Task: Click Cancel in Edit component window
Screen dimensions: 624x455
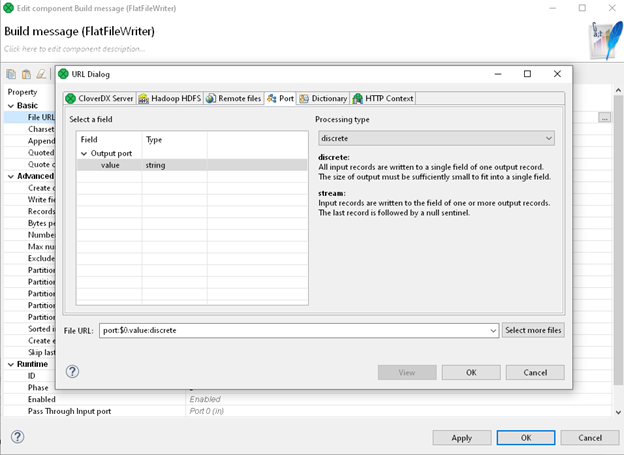Action: (x=590, y=438)
